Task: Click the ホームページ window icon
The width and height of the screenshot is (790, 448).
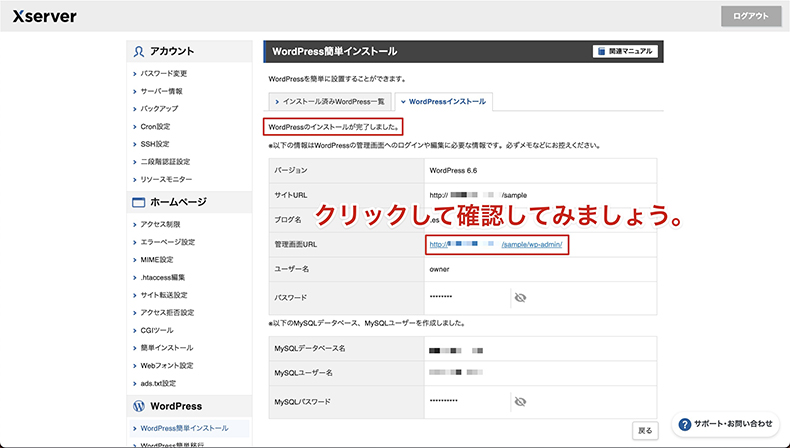Action: pos(138,203)
